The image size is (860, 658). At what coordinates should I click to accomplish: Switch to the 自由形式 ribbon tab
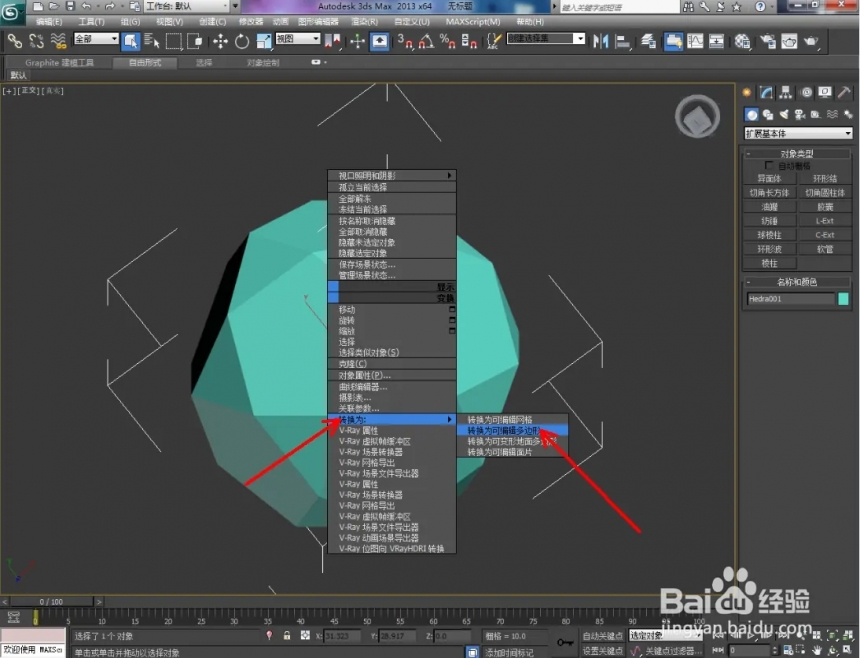coord(145,63)
